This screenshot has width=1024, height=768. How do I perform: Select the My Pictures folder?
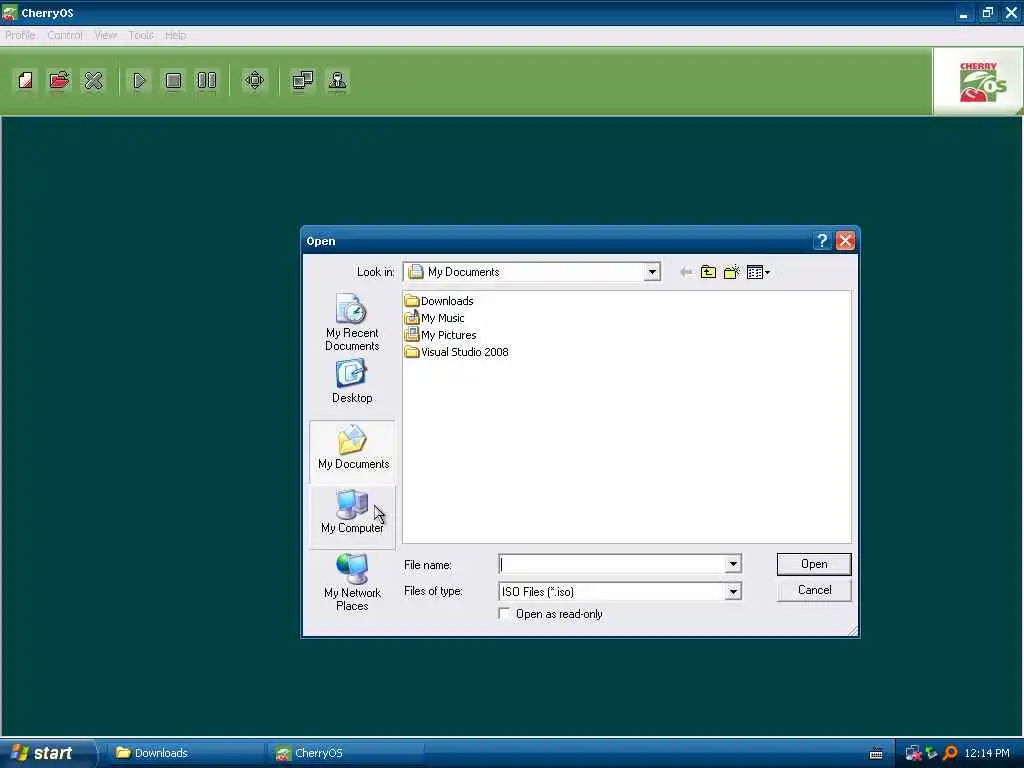click(440, 335)
